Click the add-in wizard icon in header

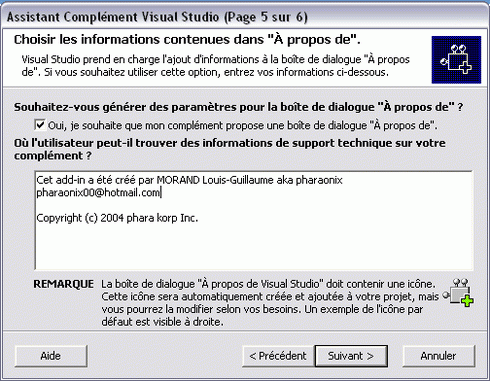pos(456,60)
